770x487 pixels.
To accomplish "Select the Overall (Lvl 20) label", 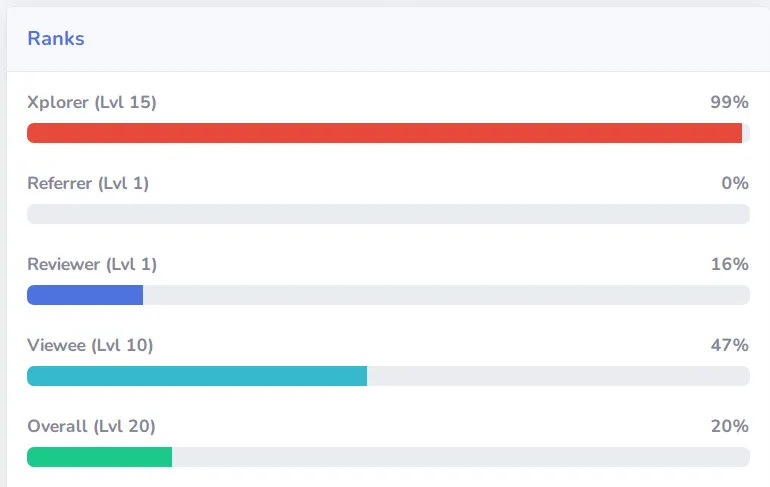I will (x=91, y=426).
